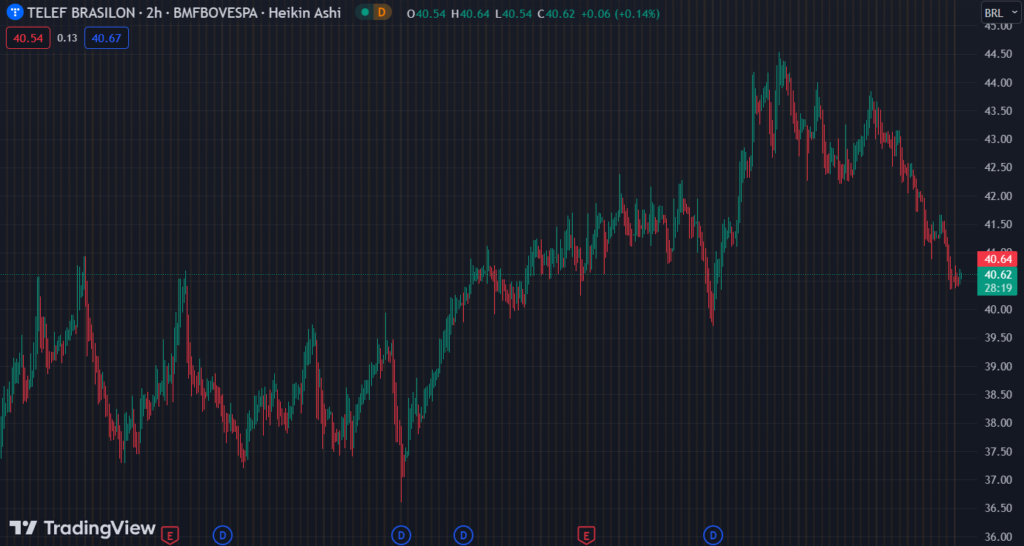The image size is (1024, 546).
Task: Click the 37.50 price scale label
Action: point(999,451)
